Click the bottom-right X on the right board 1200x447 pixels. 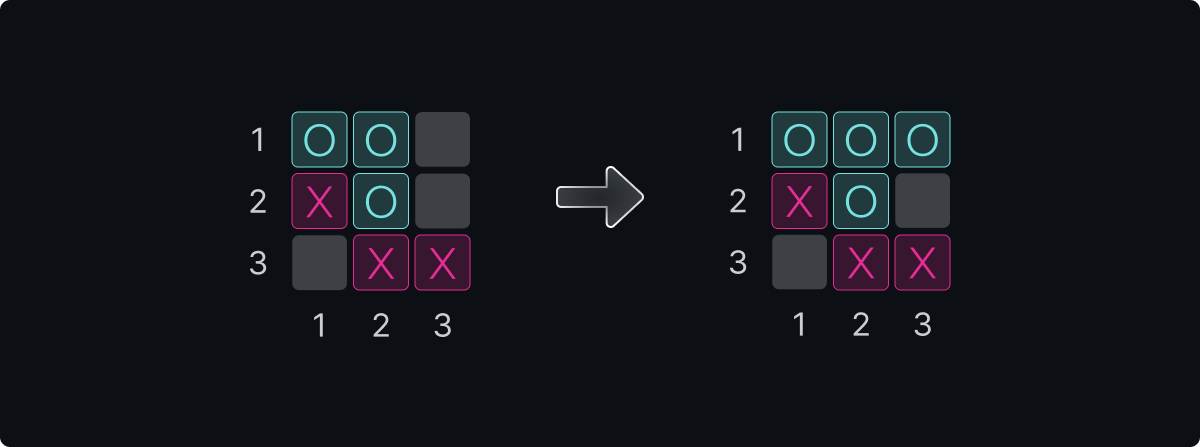tap(922, 263)
